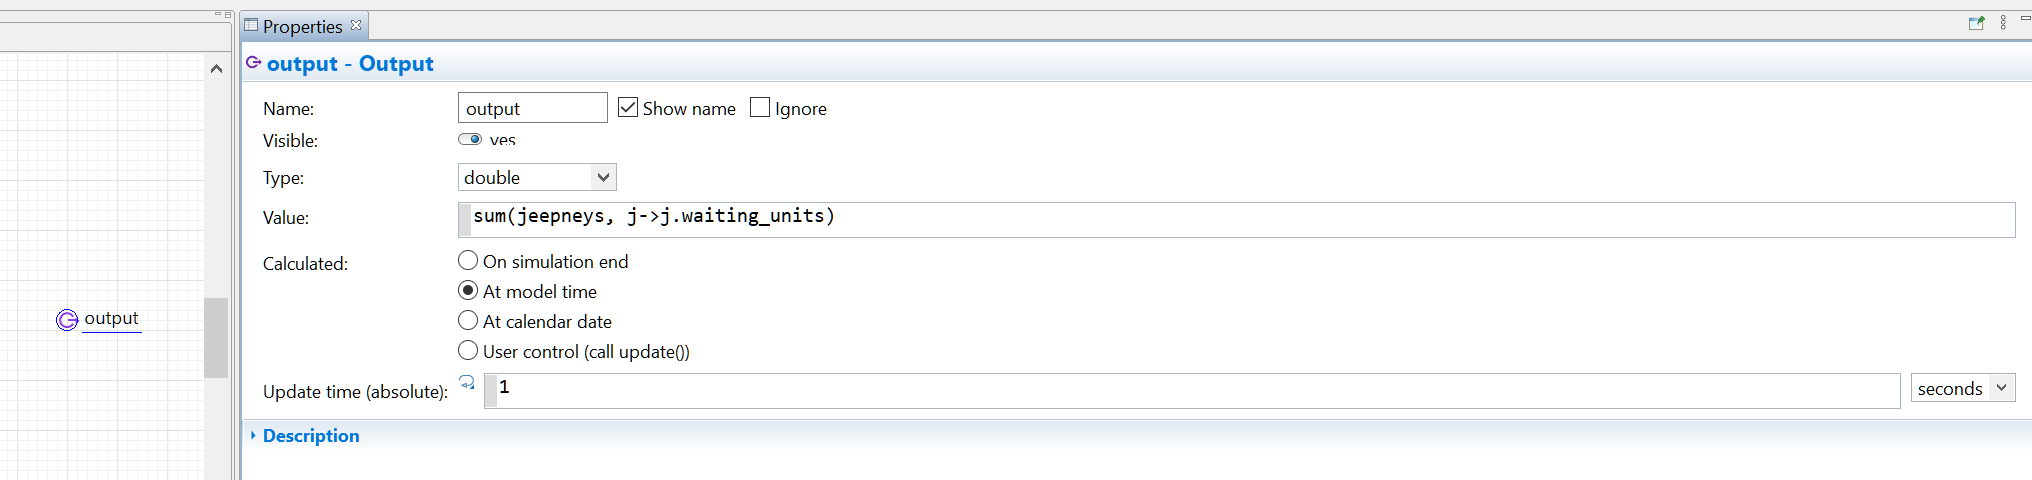Minimize the editor pane with small icon
Screen dimensions: 2032x480
[218, 14]
